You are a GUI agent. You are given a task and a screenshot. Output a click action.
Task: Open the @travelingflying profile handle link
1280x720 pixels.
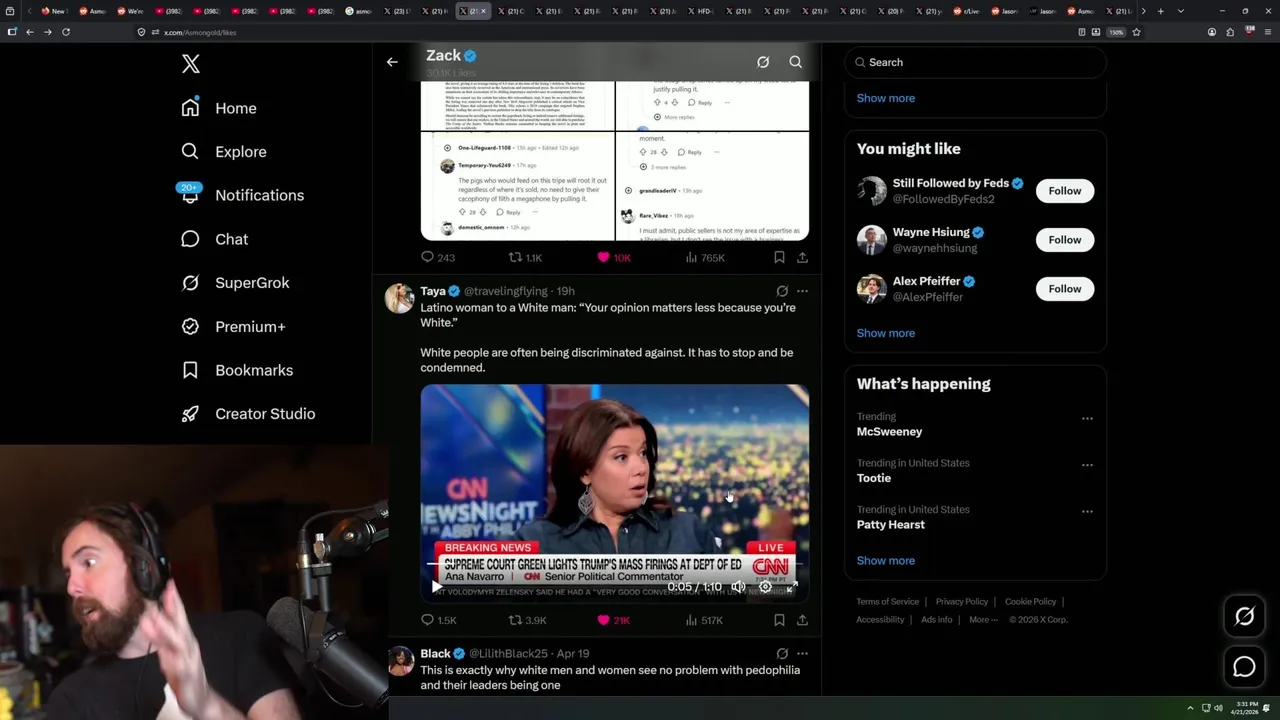coord(505,291)
